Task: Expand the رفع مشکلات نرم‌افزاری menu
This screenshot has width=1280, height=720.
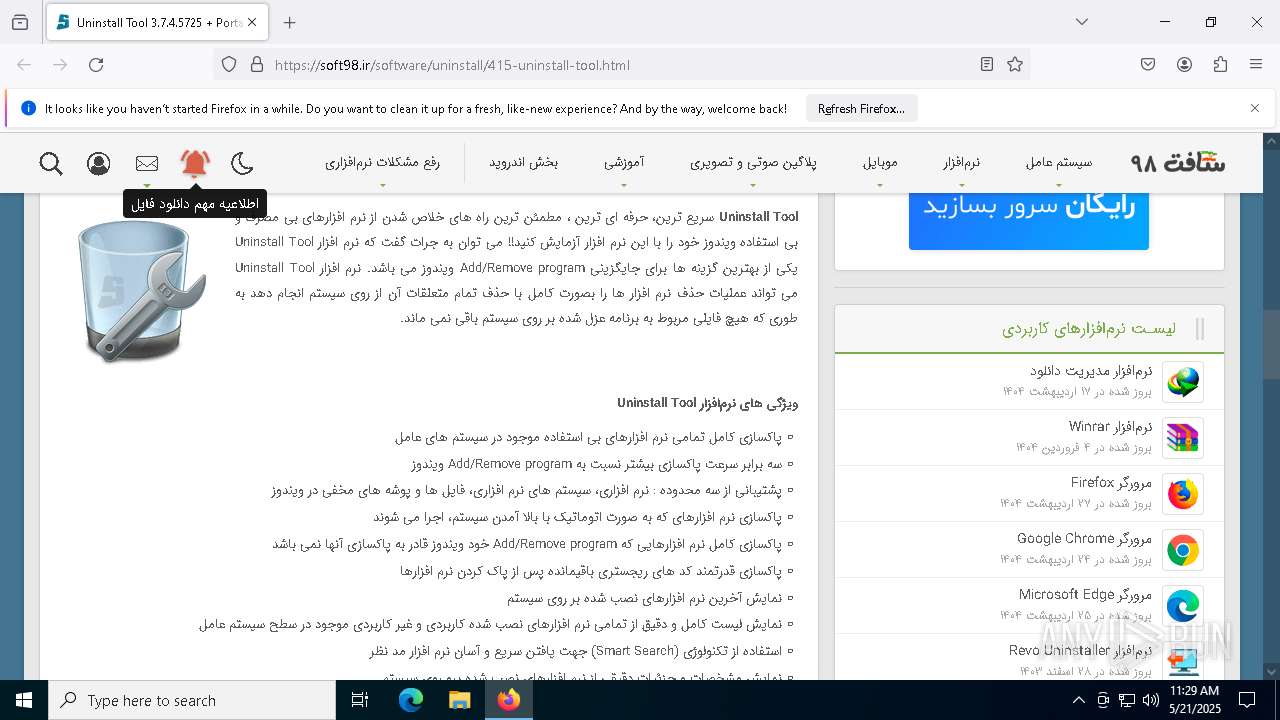Action: pyautogui.click(x=382, y=163)
